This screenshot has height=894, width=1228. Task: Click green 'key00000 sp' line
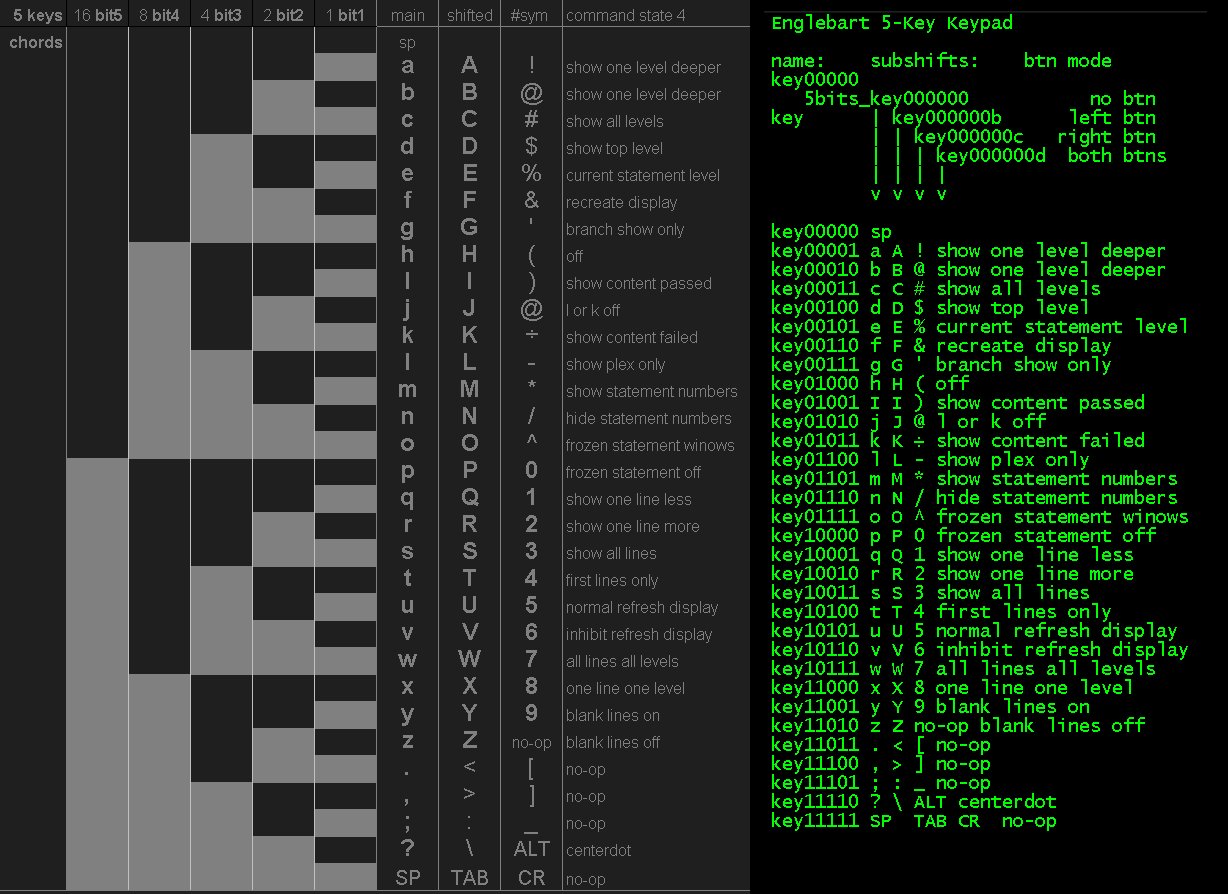[x=831, y=232]
